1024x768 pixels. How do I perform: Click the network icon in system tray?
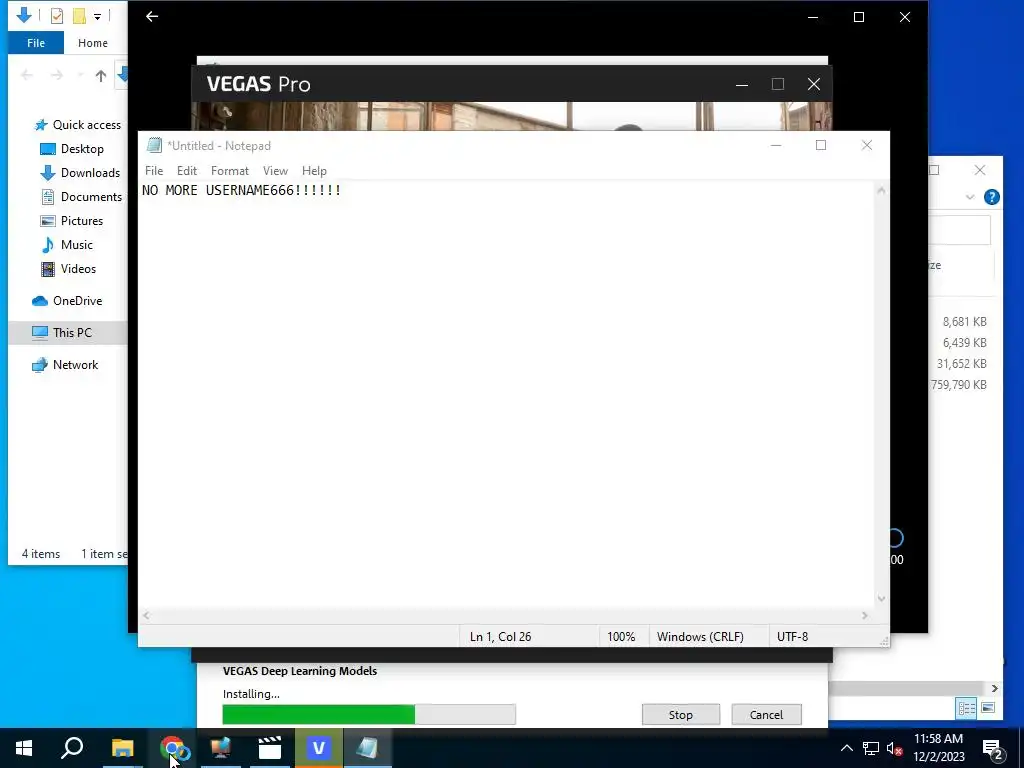(871, 748)
